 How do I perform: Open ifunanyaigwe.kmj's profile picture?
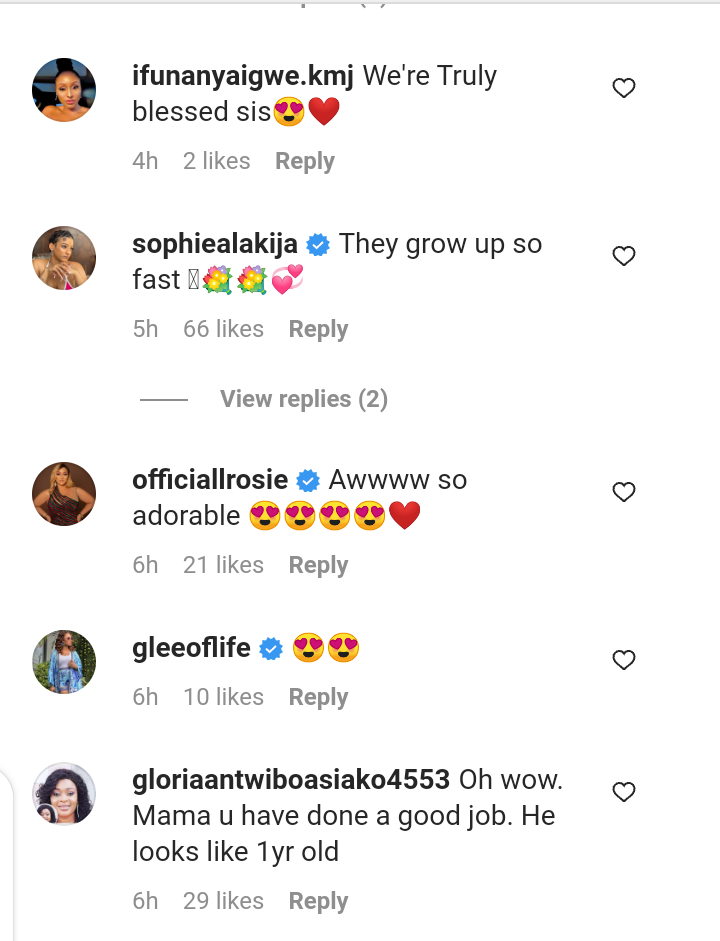[x=64, y=90]
